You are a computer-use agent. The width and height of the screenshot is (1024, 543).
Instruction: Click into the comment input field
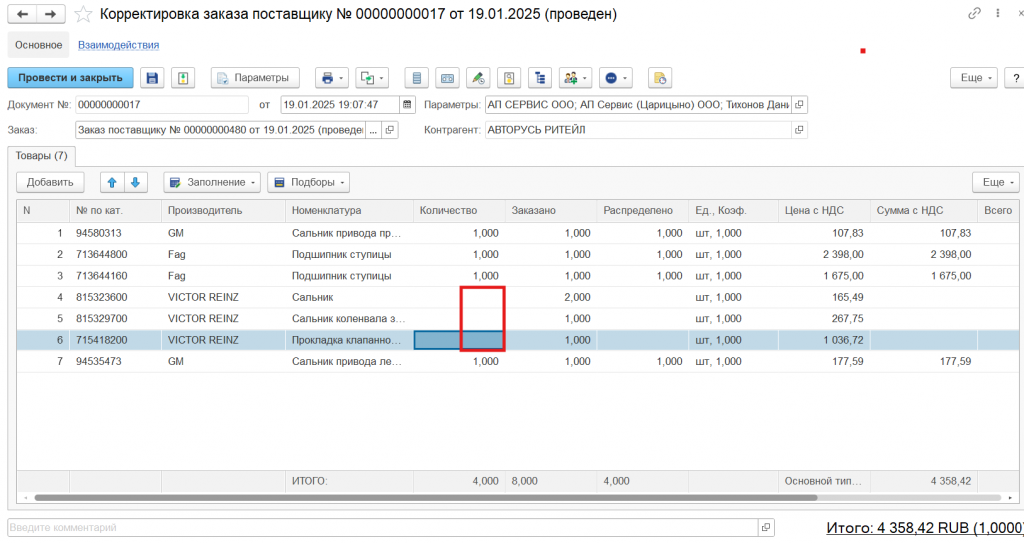(x=380, y=527)
